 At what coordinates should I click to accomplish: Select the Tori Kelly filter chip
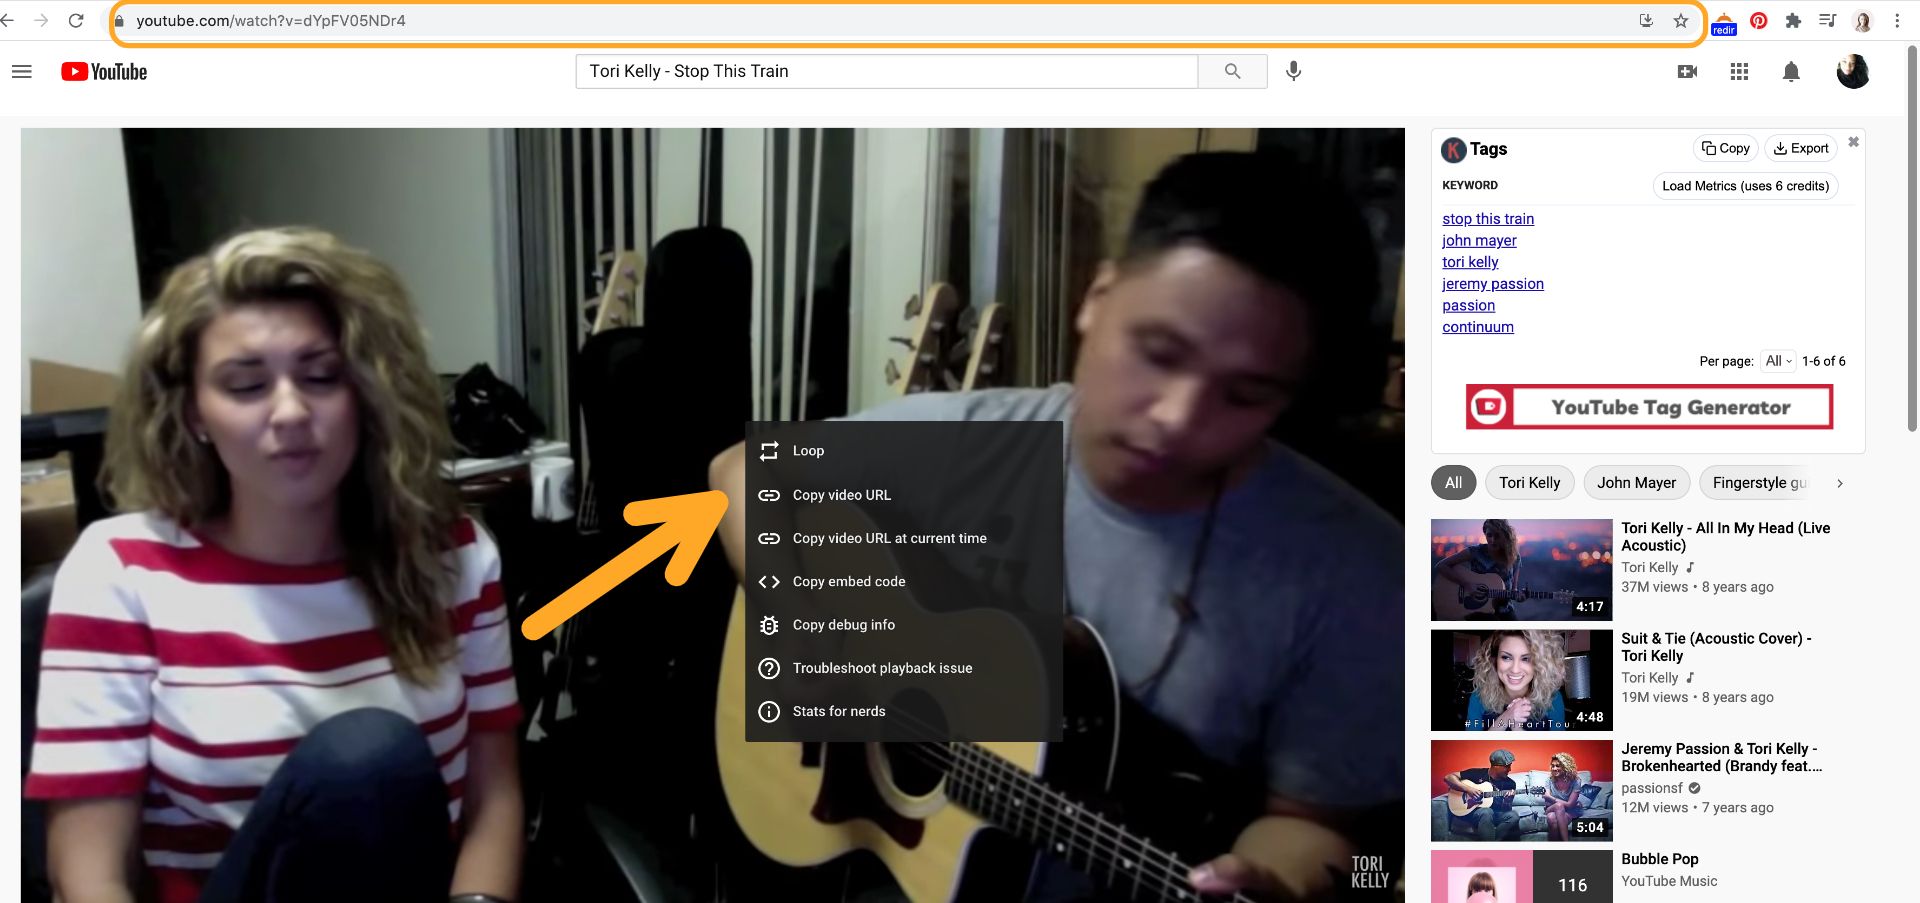[1529, 483]
